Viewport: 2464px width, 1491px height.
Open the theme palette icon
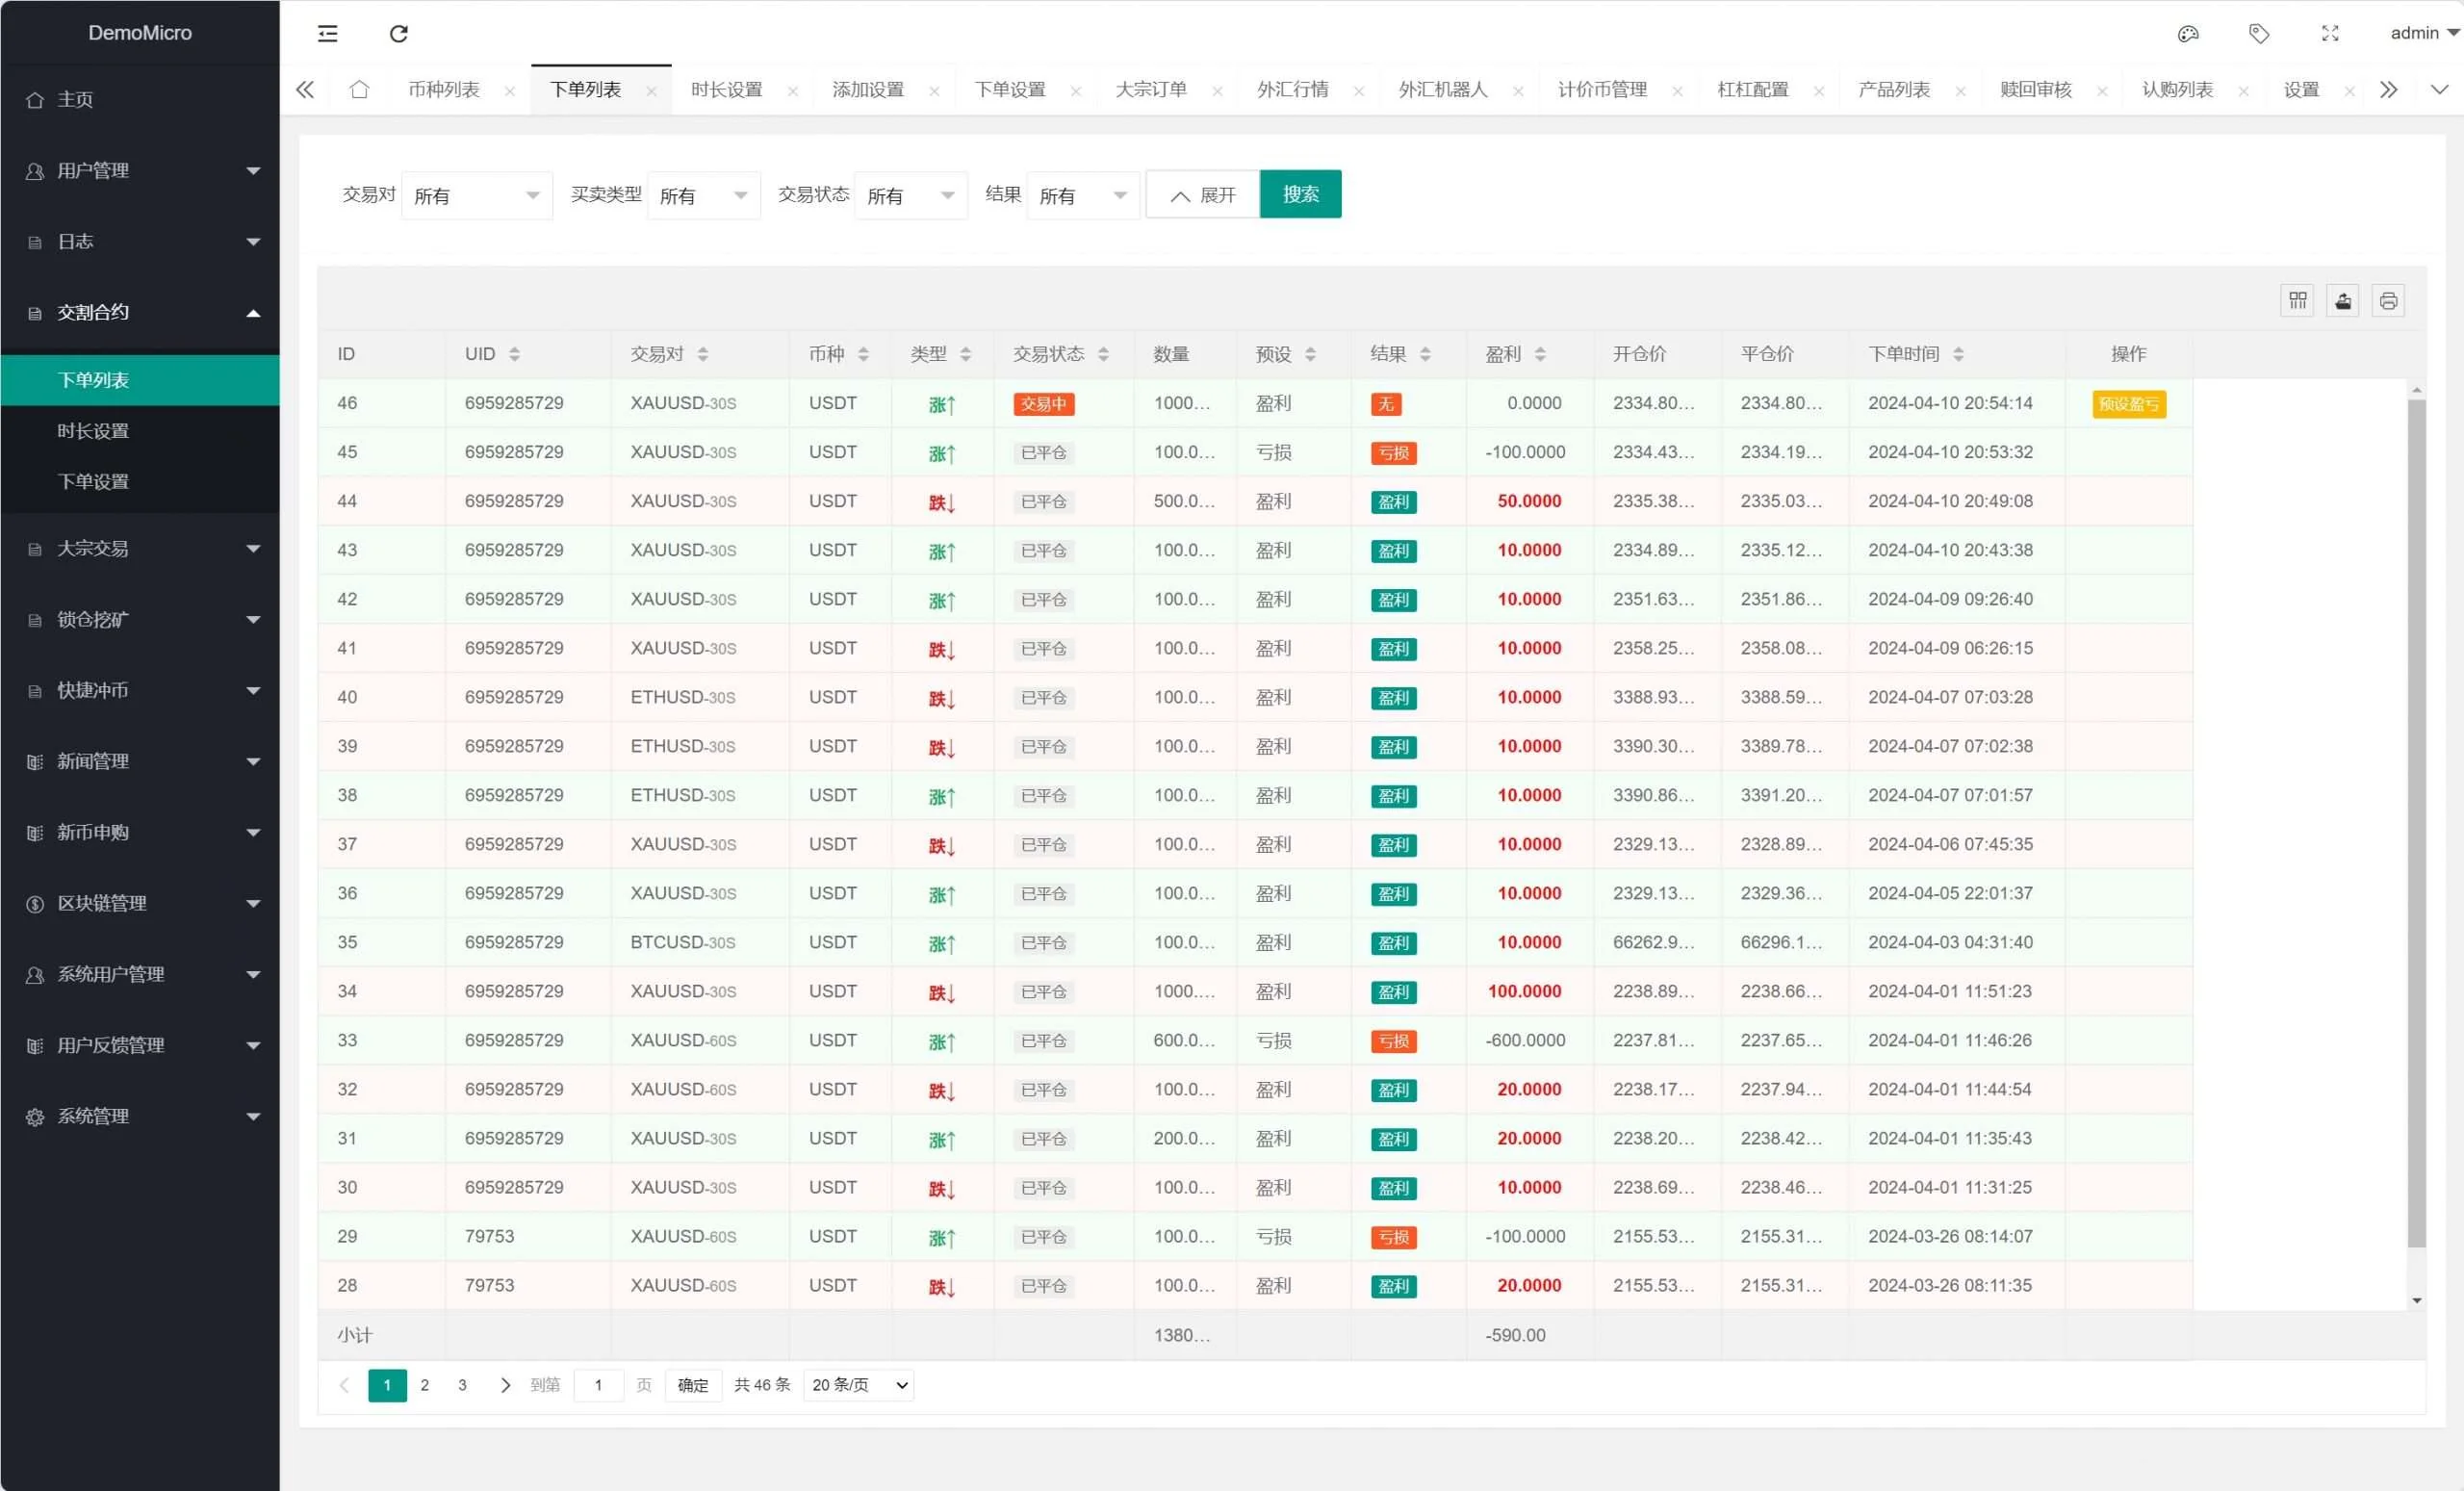[x=2187, y=34]
